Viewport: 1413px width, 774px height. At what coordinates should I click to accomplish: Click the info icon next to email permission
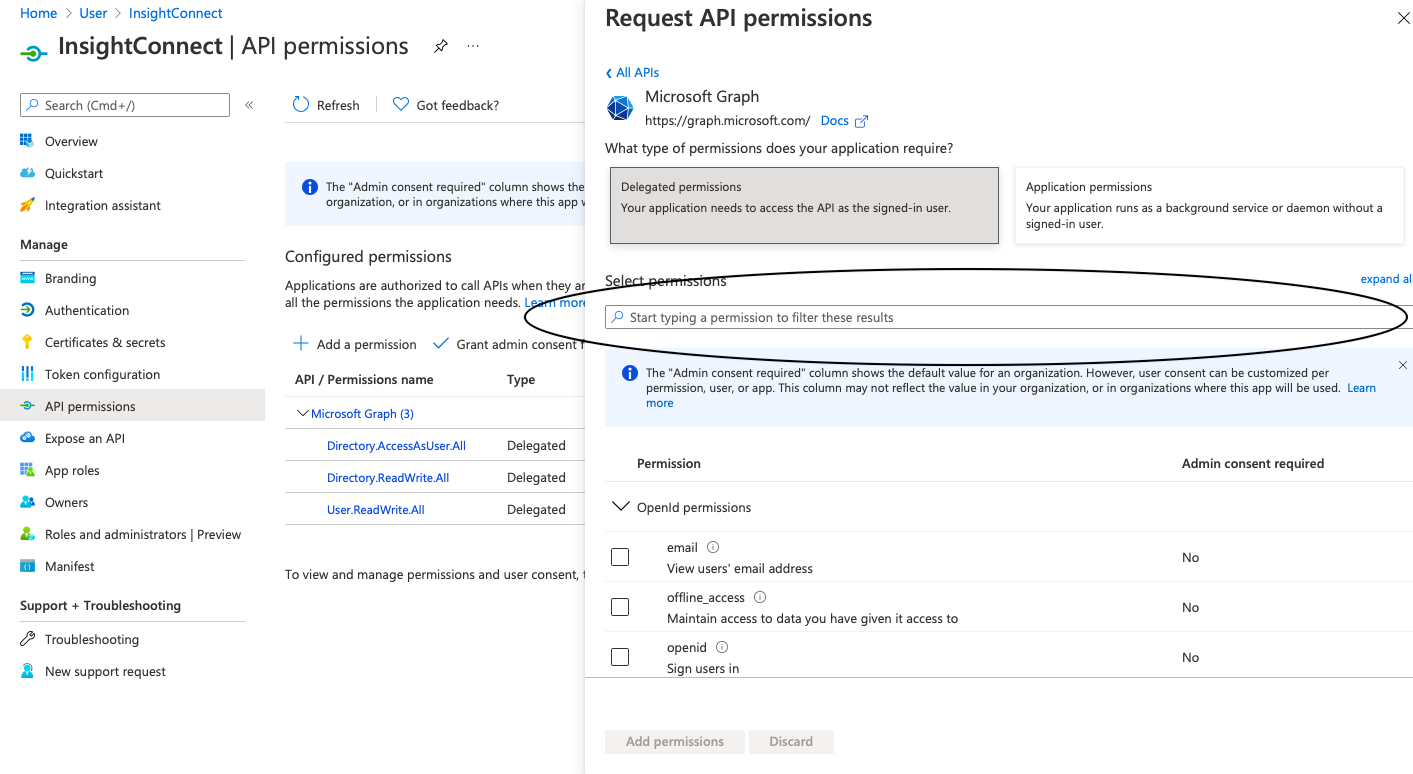click(x=713, y=547)
